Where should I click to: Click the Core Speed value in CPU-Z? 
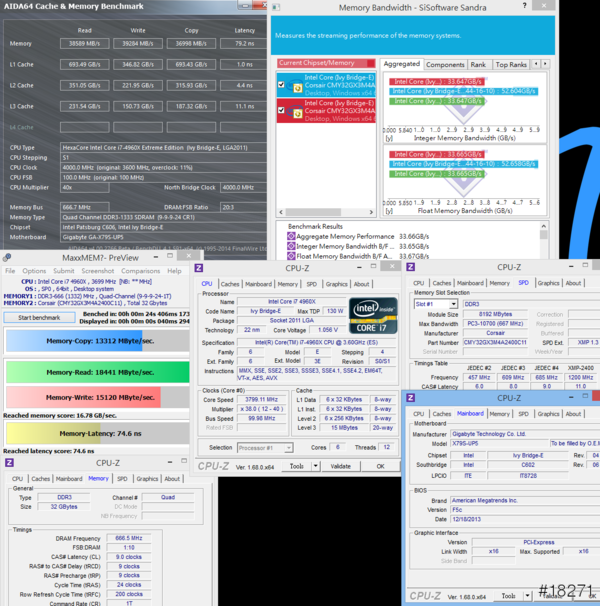click(261, 400)
